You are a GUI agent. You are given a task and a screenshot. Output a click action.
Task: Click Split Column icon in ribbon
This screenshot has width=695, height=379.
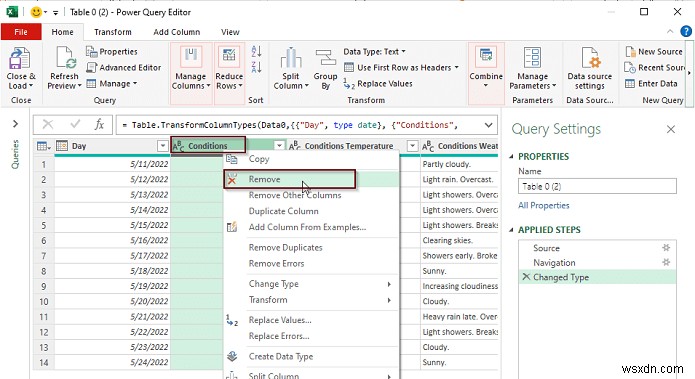[x=291, y=58]
